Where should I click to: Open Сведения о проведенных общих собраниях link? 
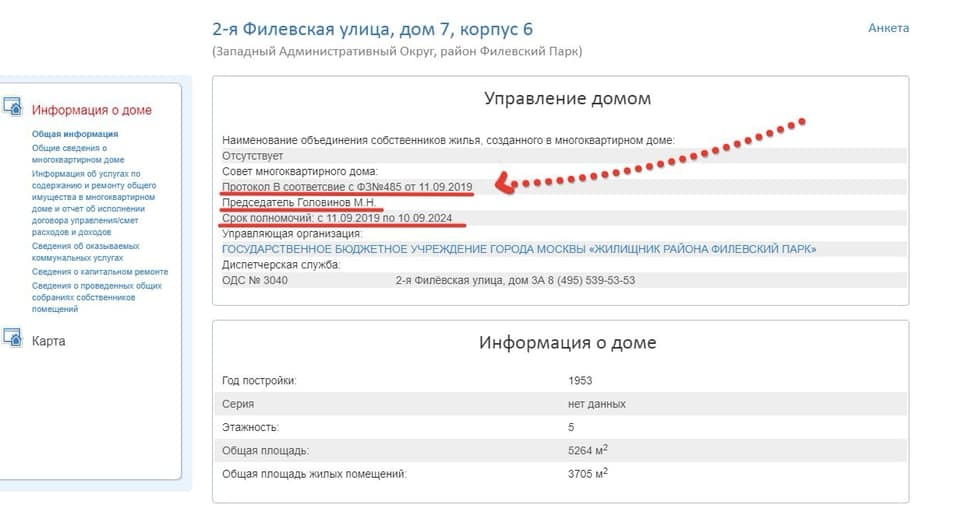[97, 297]
